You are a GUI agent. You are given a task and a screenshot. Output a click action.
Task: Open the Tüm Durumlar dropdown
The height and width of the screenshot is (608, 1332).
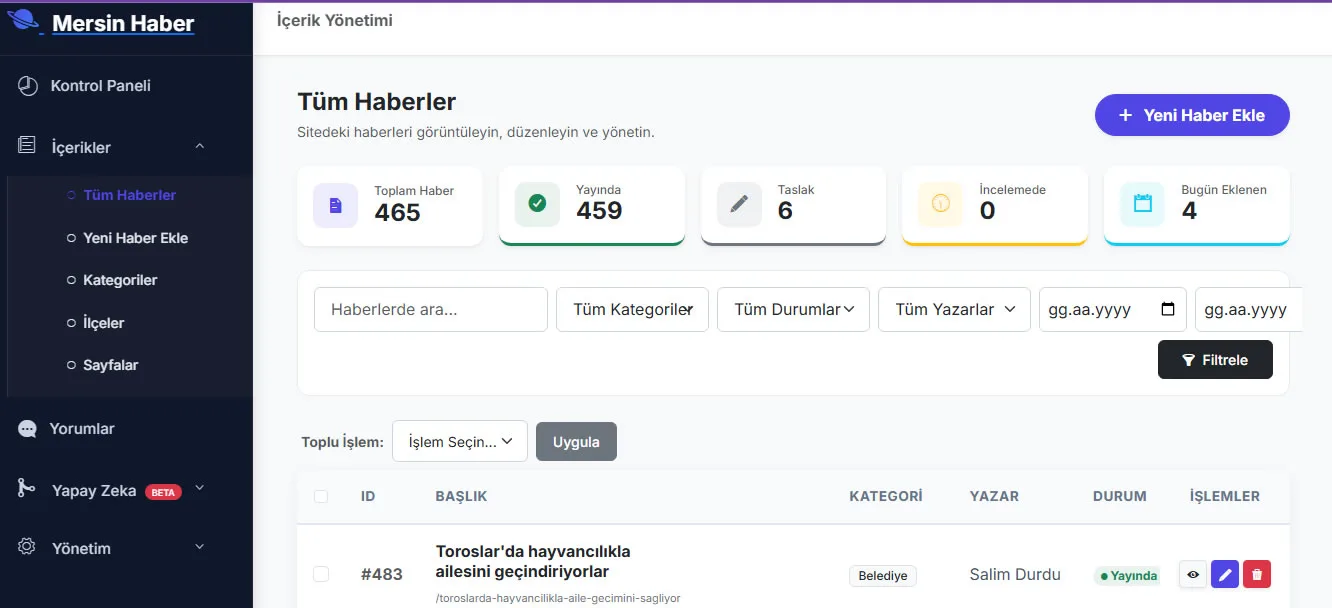pyautogui.click(x=793, y=309)
